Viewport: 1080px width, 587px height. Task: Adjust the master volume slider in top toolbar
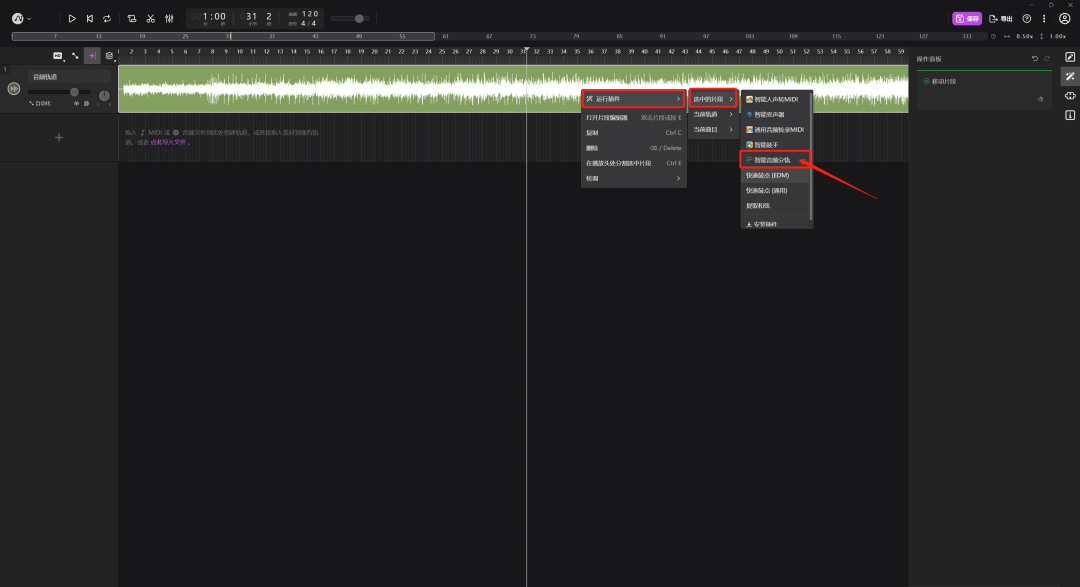pos(351,19)
